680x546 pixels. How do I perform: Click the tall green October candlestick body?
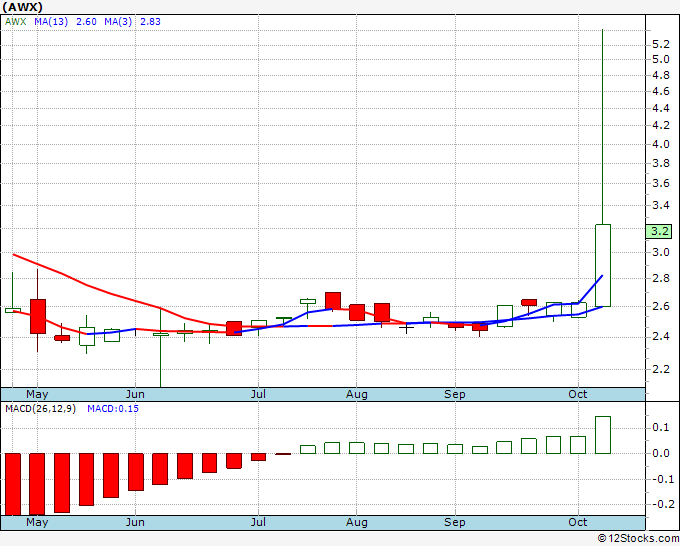603,265
